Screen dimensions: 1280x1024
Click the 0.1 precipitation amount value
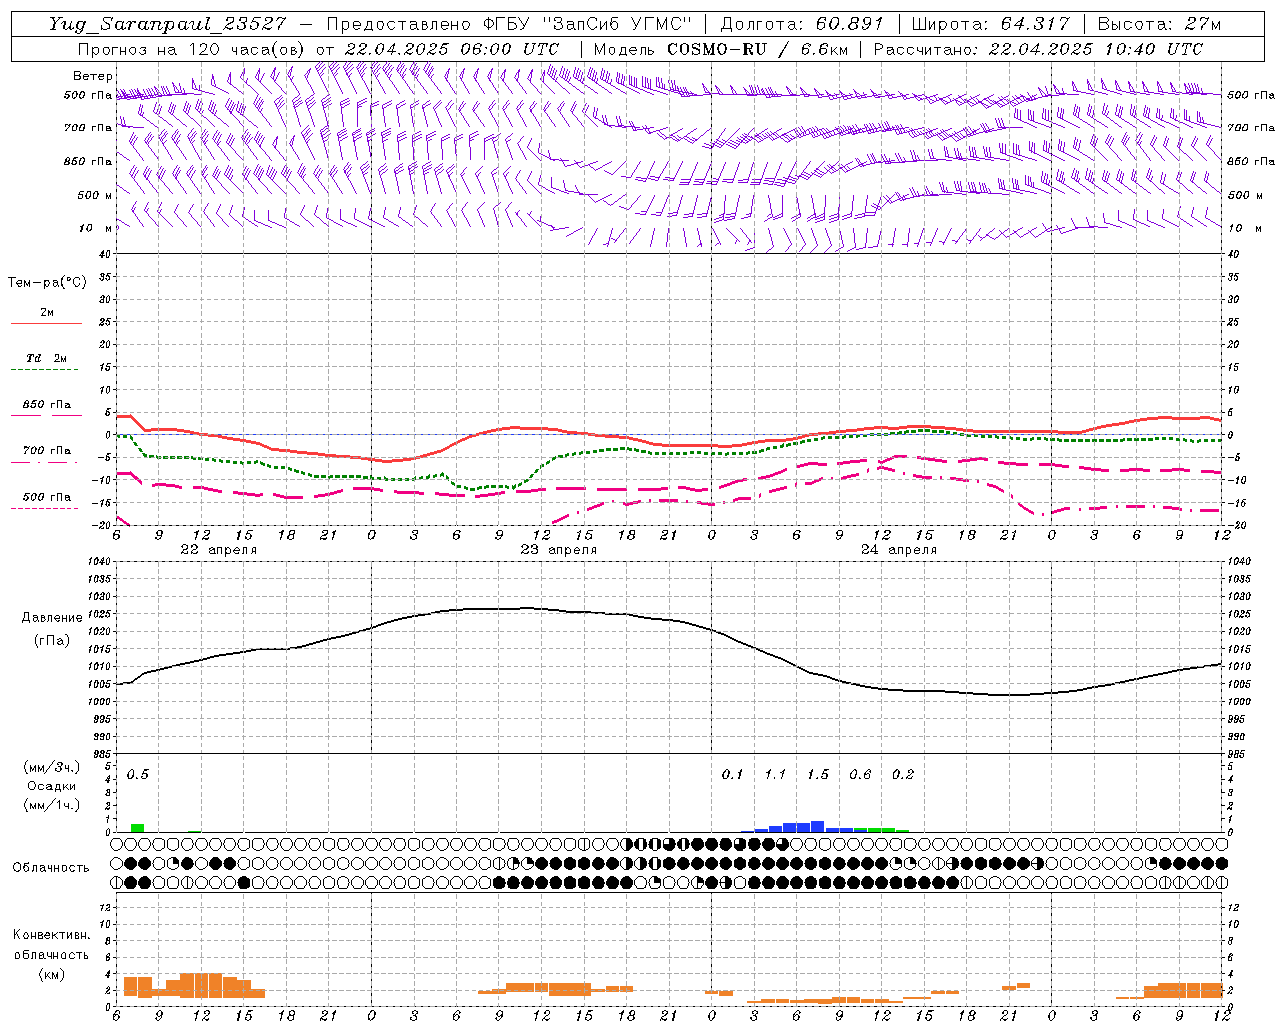point(733,775)
